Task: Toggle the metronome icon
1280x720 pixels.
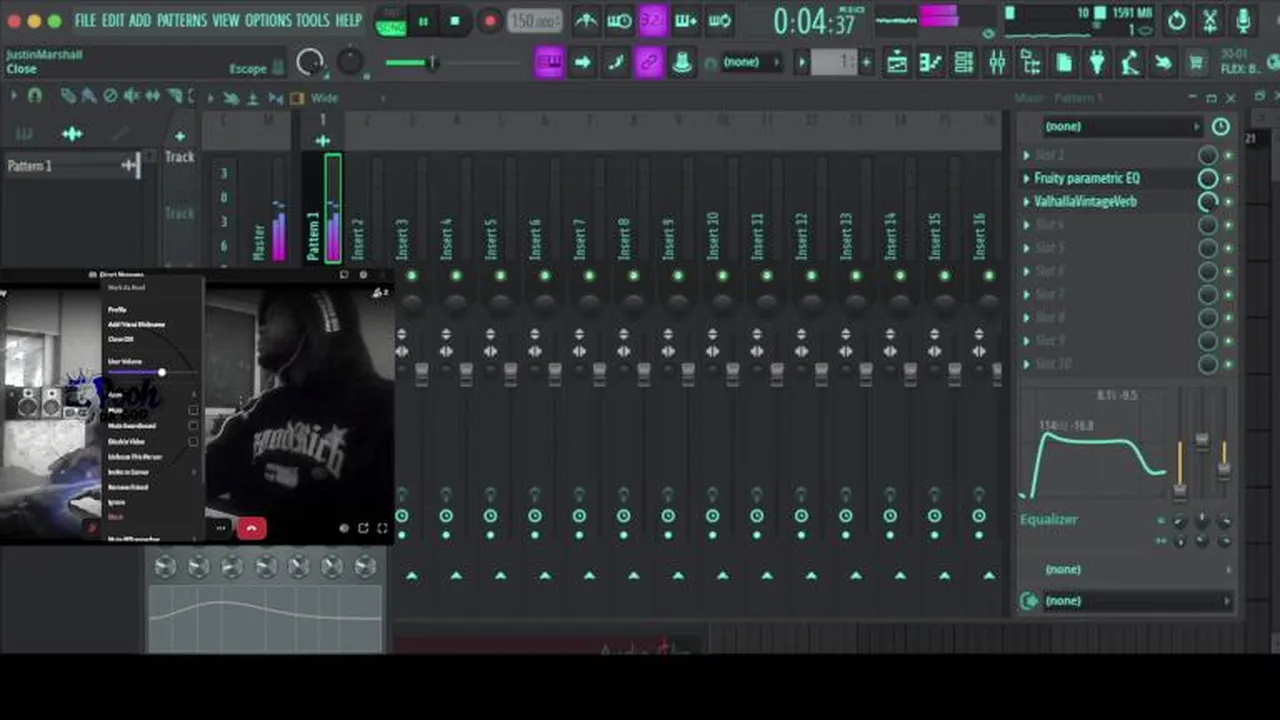Action: [586, 20]
